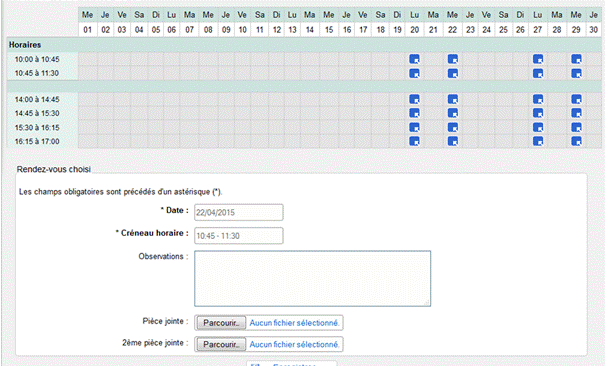Choose the 10:00 à 10:45 slot on Wednesday 22

pos(453,59)
